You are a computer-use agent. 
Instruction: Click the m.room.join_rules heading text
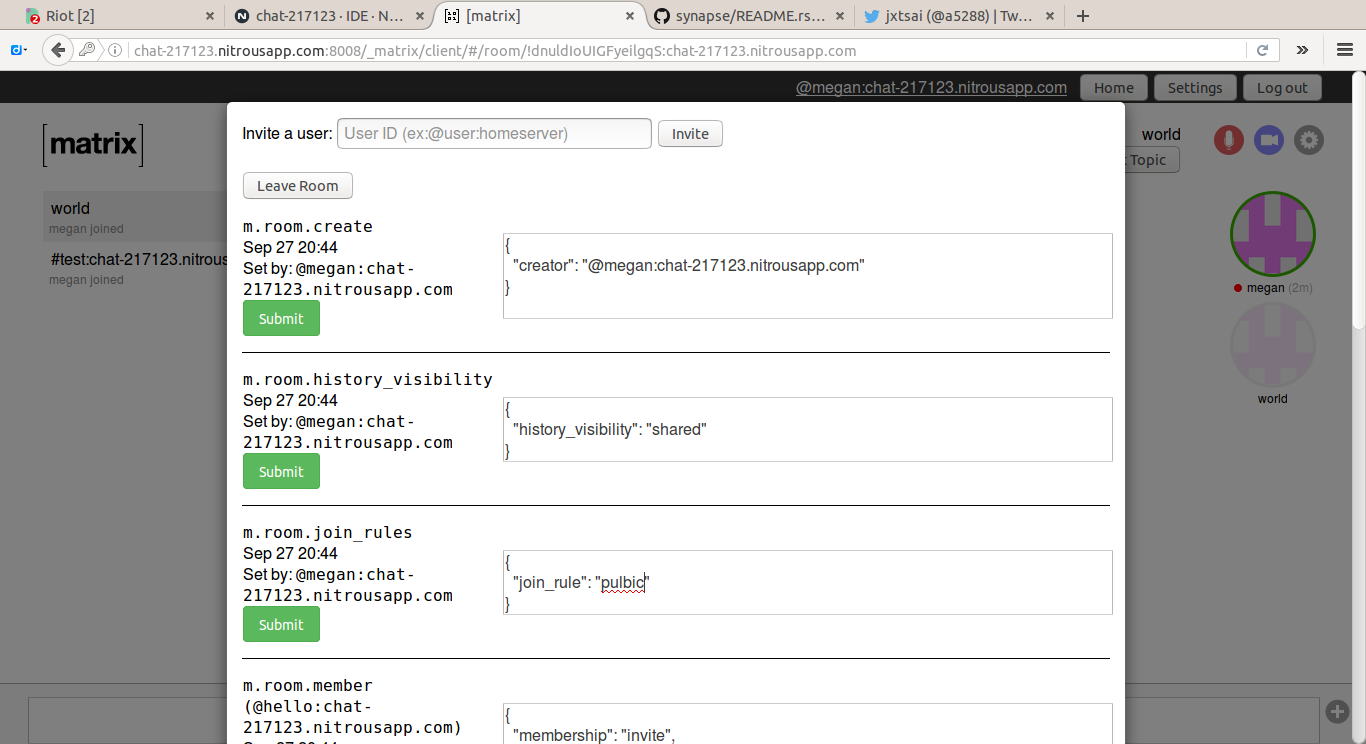click(x=328, y=533)
